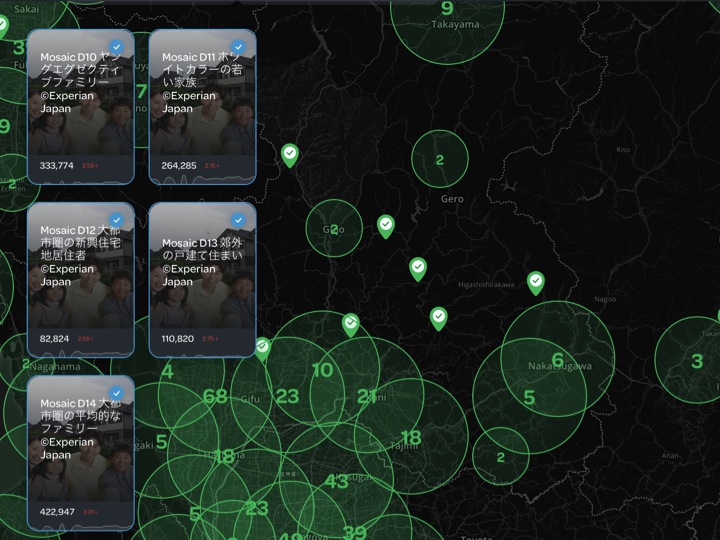Click the red 3.31 change value on D14
The width and height of the screenshot is (720, 540).
90,512
